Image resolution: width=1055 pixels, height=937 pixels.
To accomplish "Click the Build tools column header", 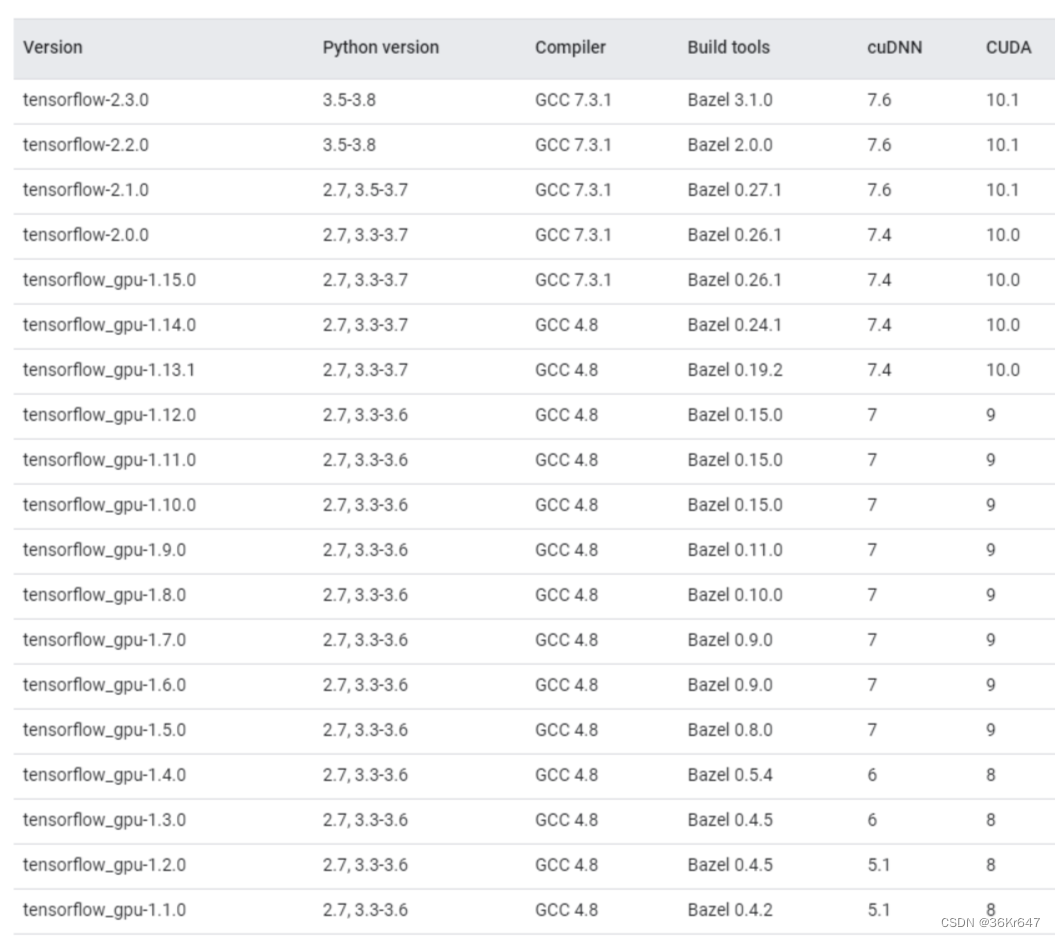I will [729, 48].
